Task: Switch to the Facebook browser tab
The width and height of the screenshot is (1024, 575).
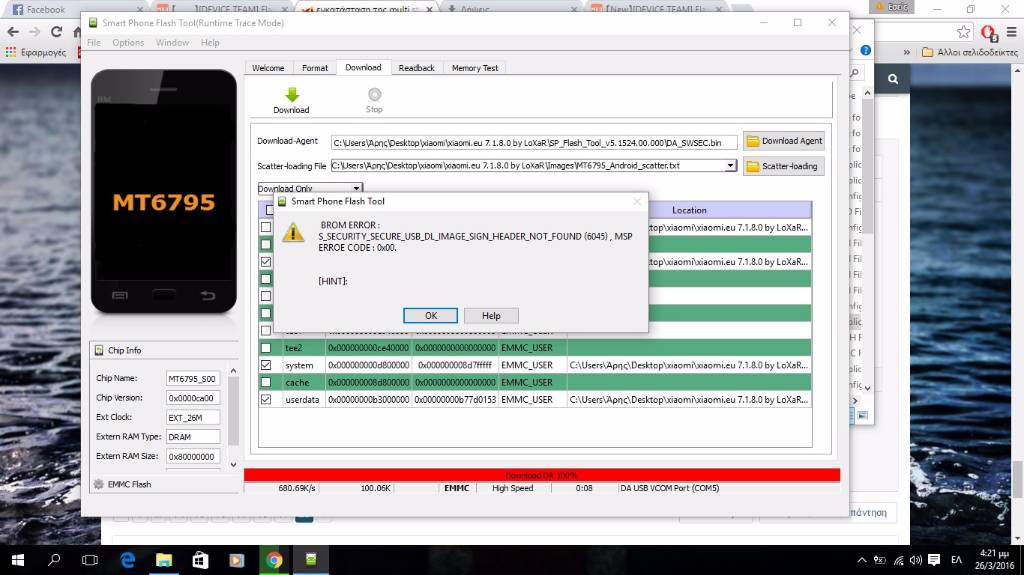Action: coord(76,9)
